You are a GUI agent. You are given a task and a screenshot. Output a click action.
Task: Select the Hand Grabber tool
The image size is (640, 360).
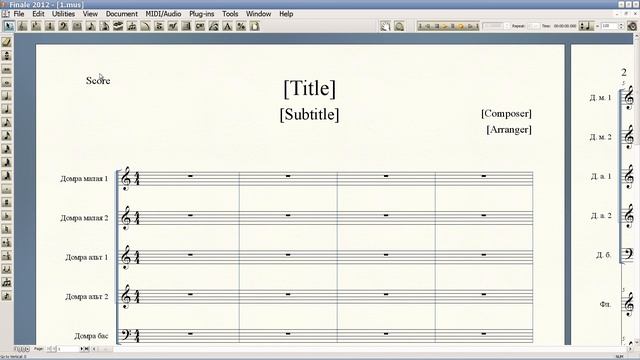(385, 26)
